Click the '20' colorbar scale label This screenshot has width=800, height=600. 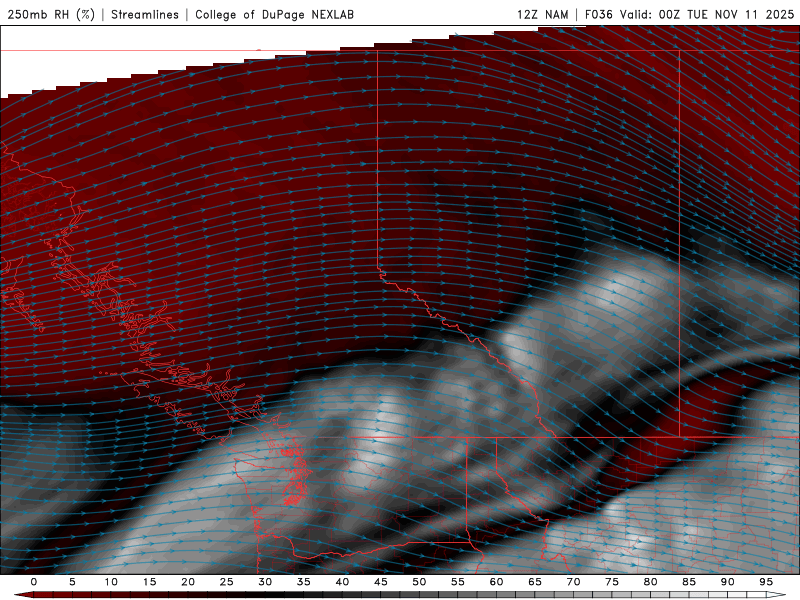[x=188, y=582]
